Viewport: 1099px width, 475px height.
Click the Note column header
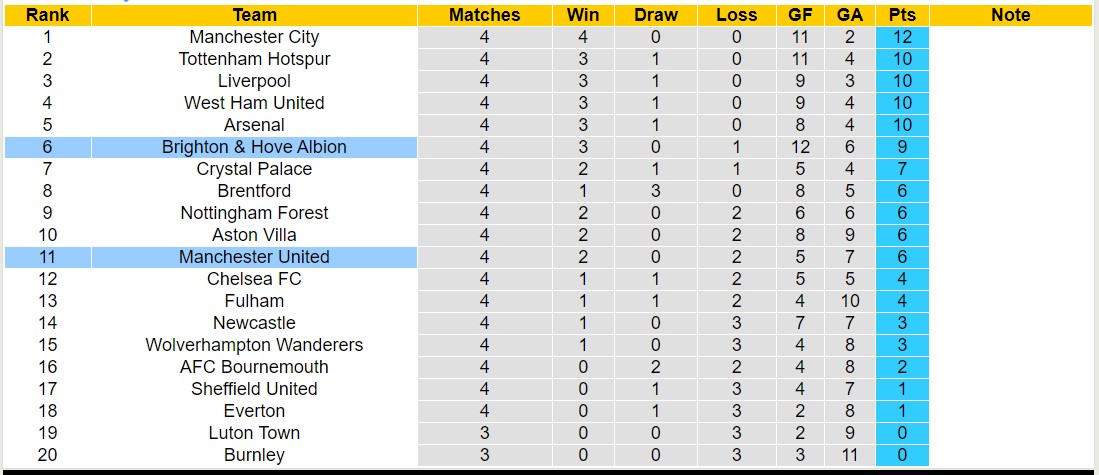1010,15
